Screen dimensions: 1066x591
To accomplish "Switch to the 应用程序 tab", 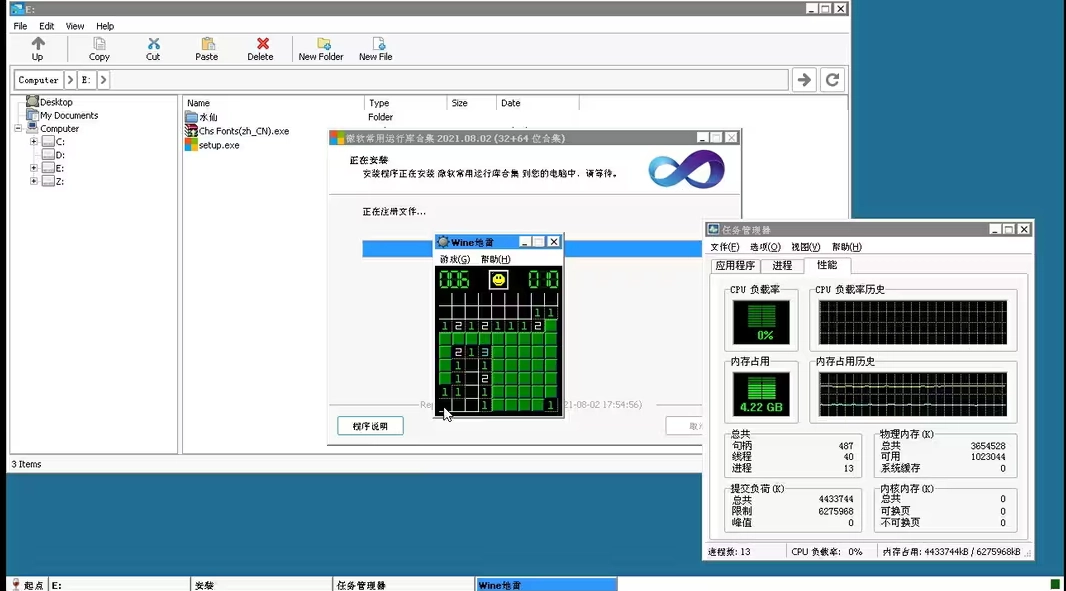I will 735,266.
